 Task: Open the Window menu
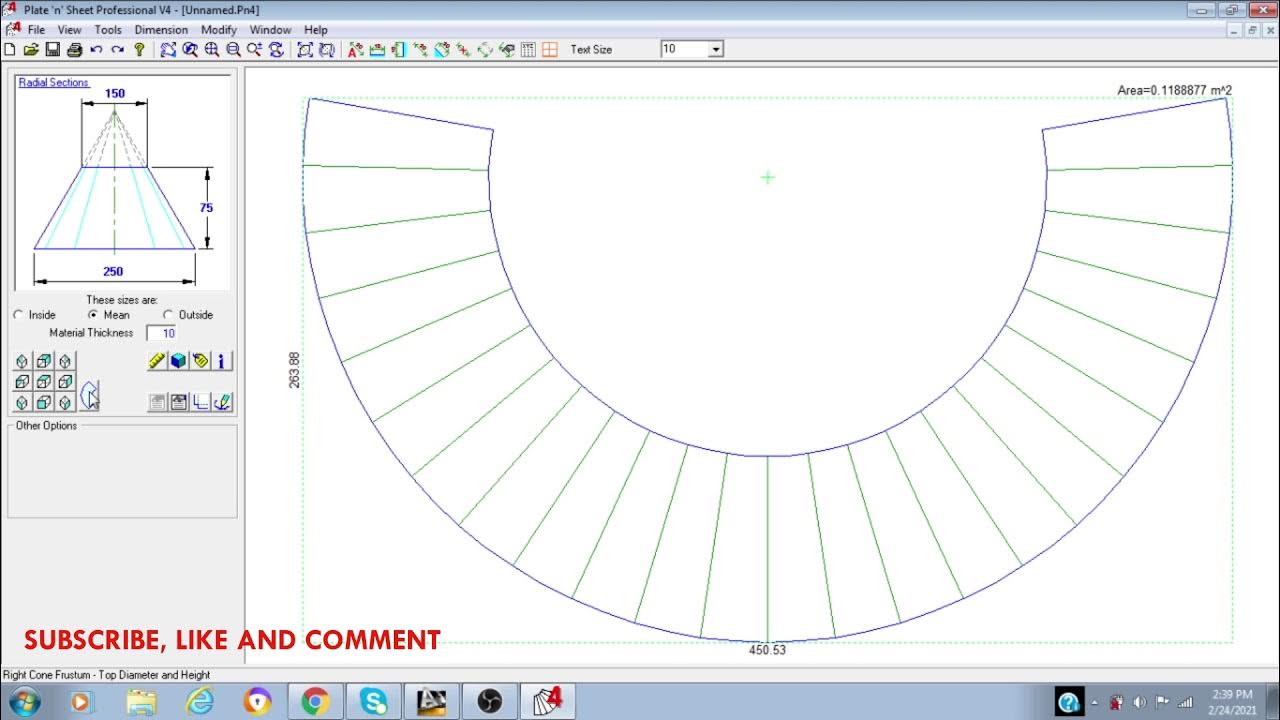[270, 30]
